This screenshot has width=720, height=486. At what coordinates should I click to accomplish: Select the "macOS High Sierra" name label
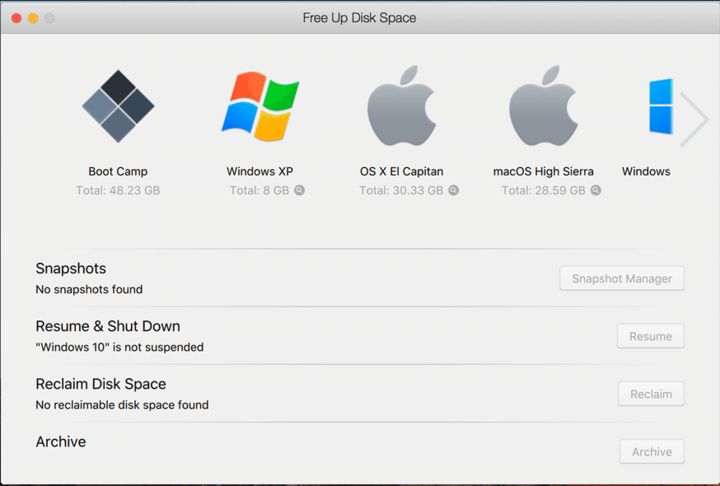[543, 171]
